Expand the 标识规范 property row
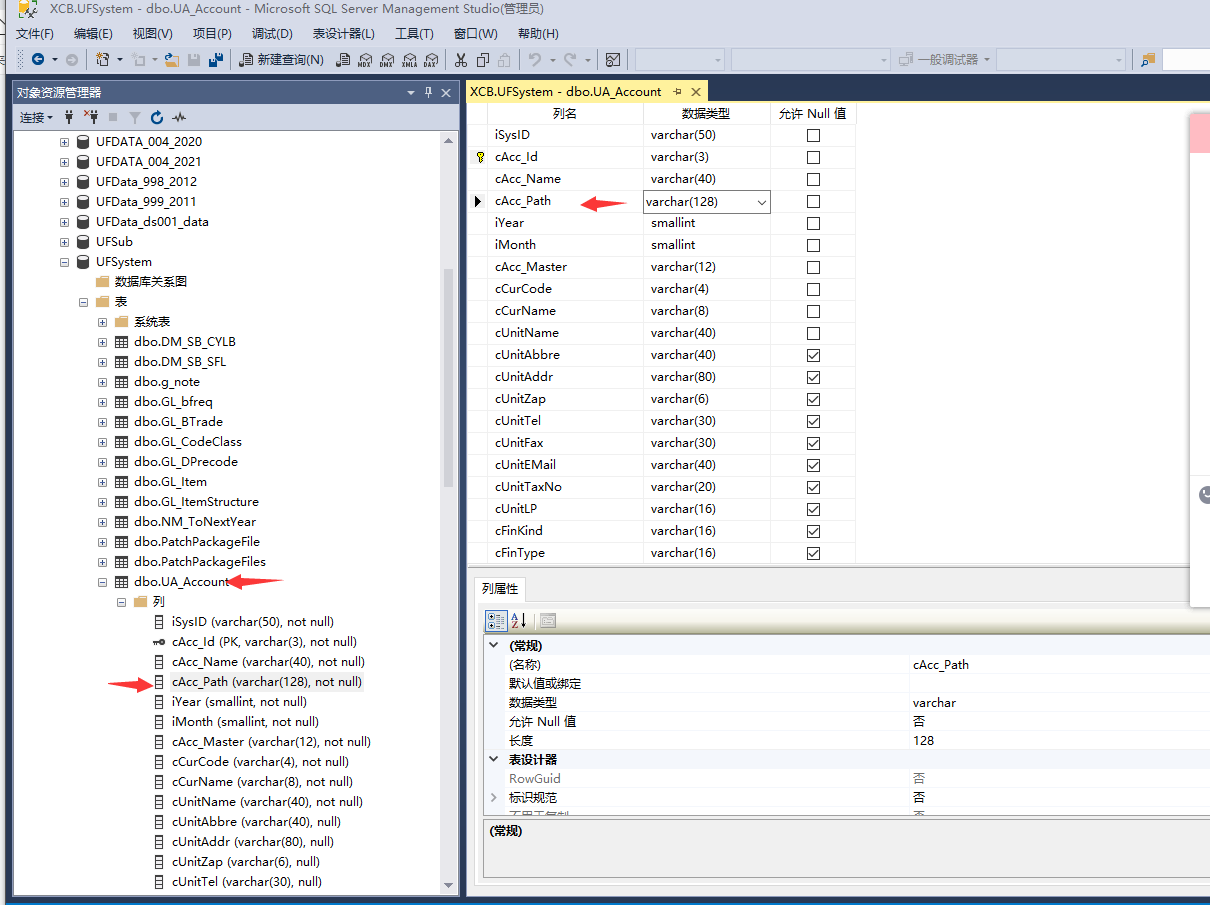 (x=494, y=798)
